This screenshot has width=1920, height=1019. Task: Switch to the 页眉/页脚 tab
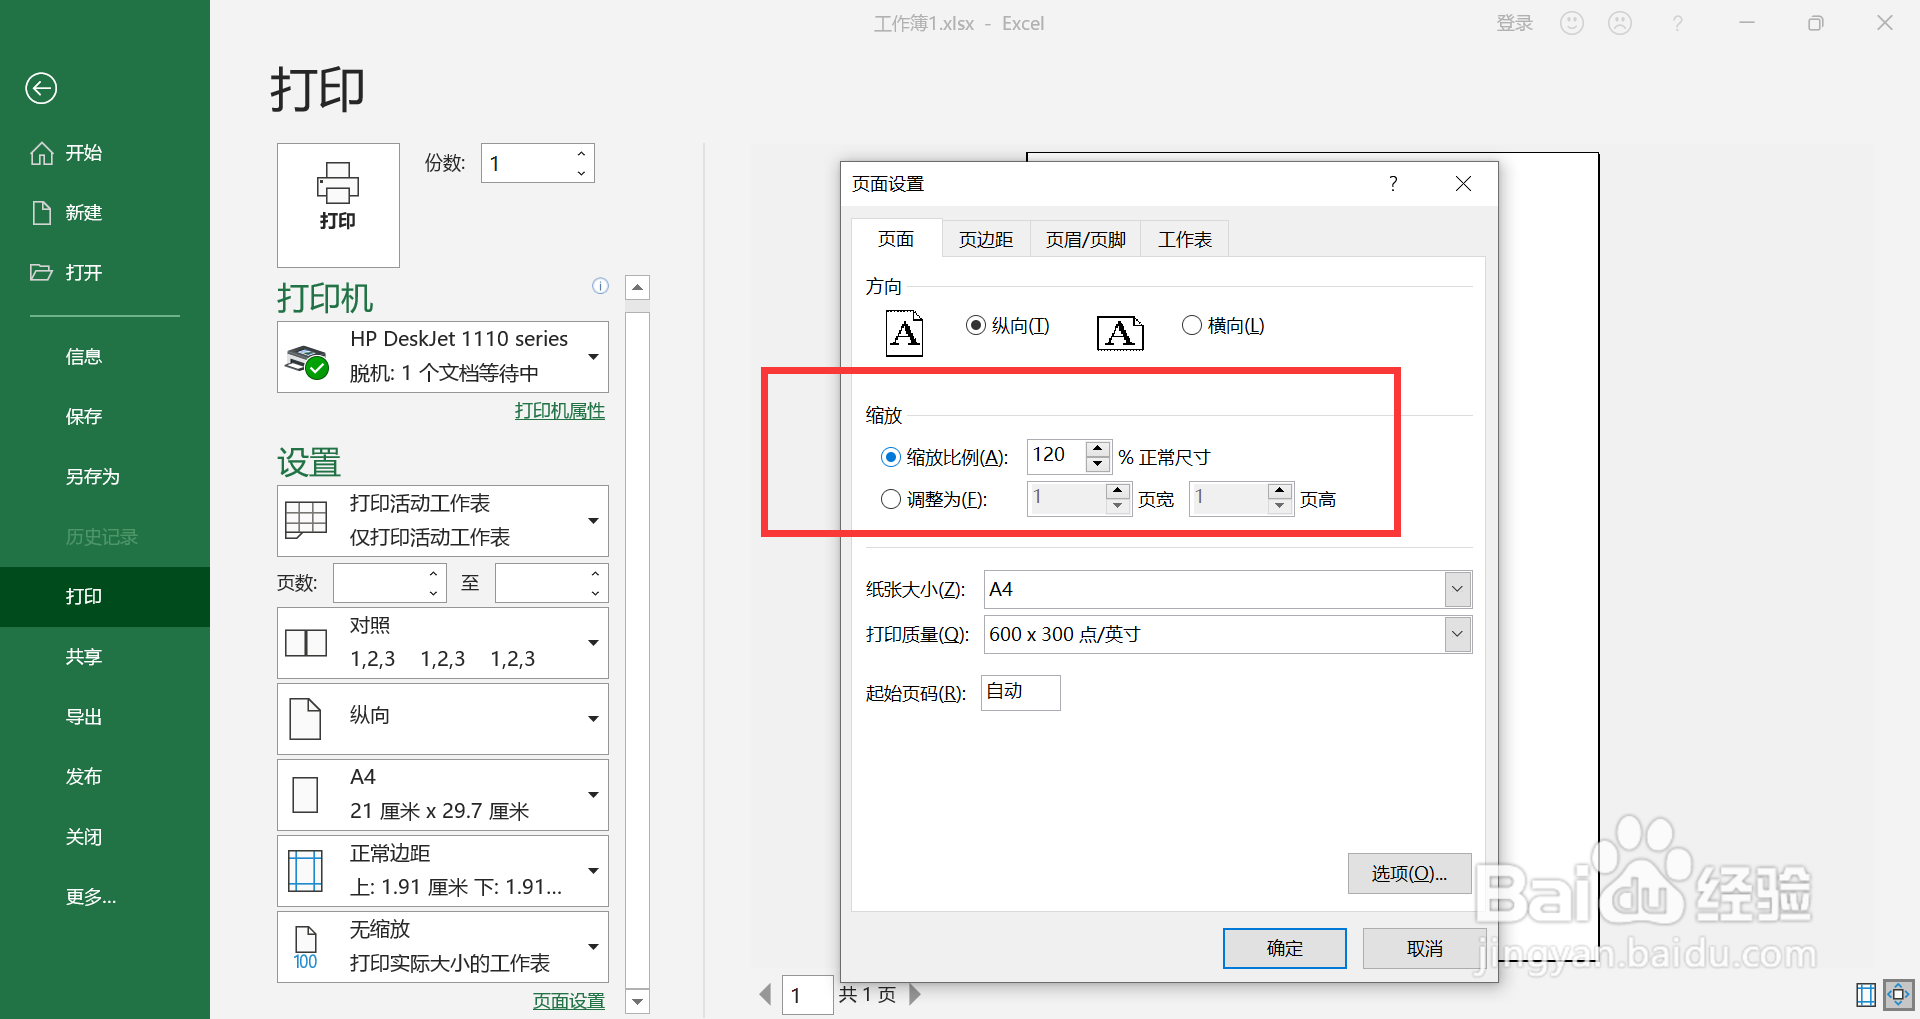(x=1084, y=238)
